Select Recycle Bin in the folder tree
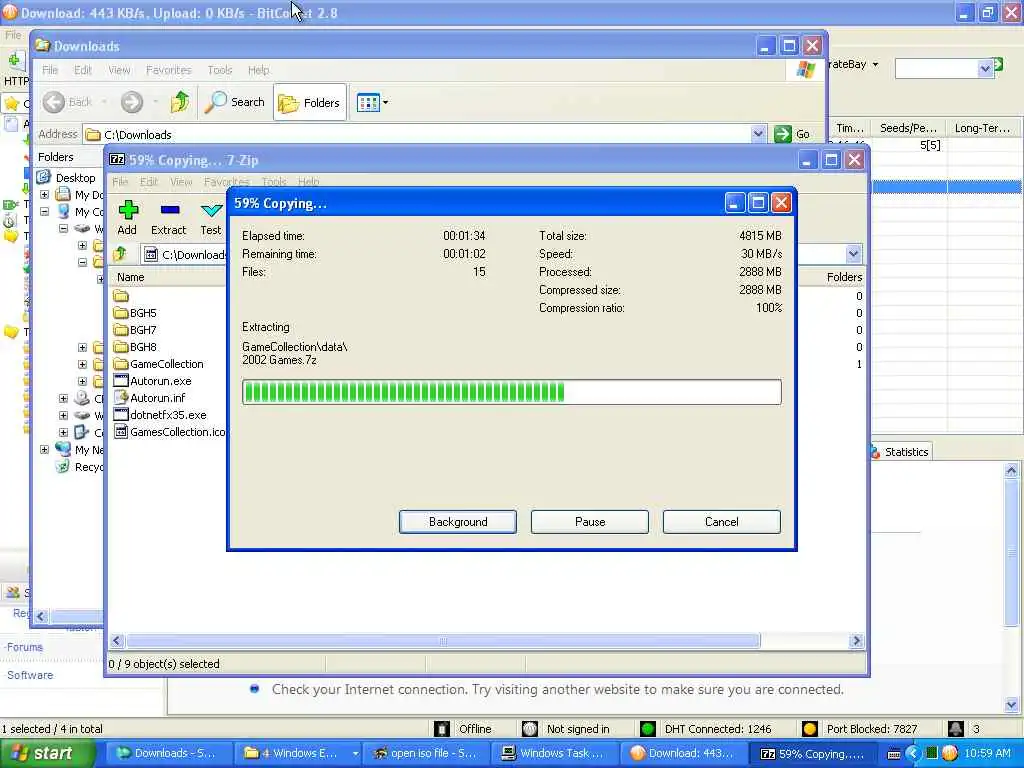The image size is (1024, 768). pos(79,466)
